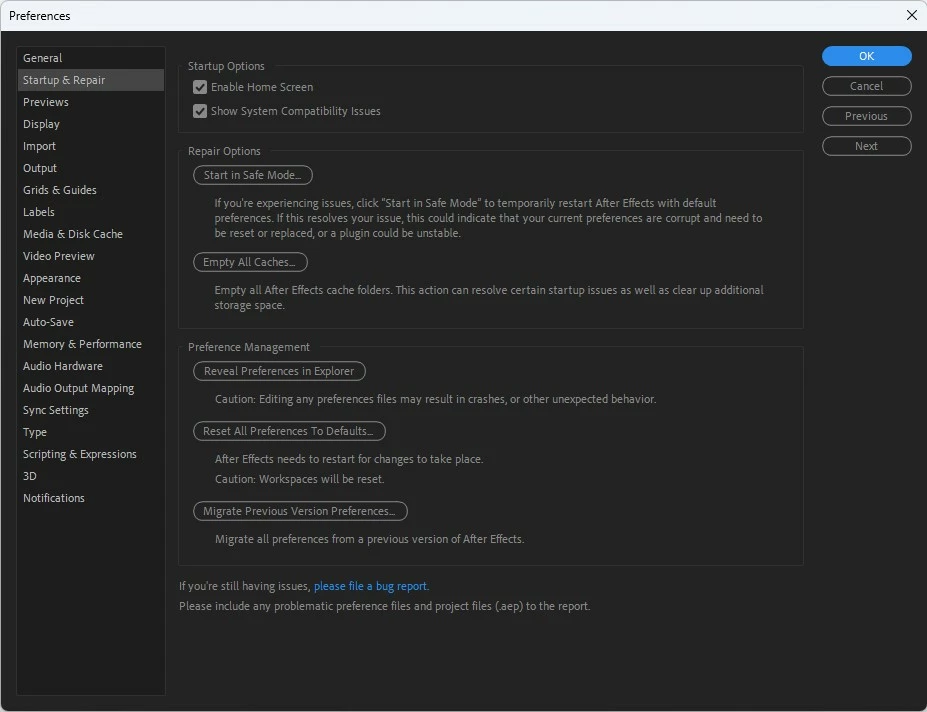
Task: Open Output preferences
Action: coord(90,168)
